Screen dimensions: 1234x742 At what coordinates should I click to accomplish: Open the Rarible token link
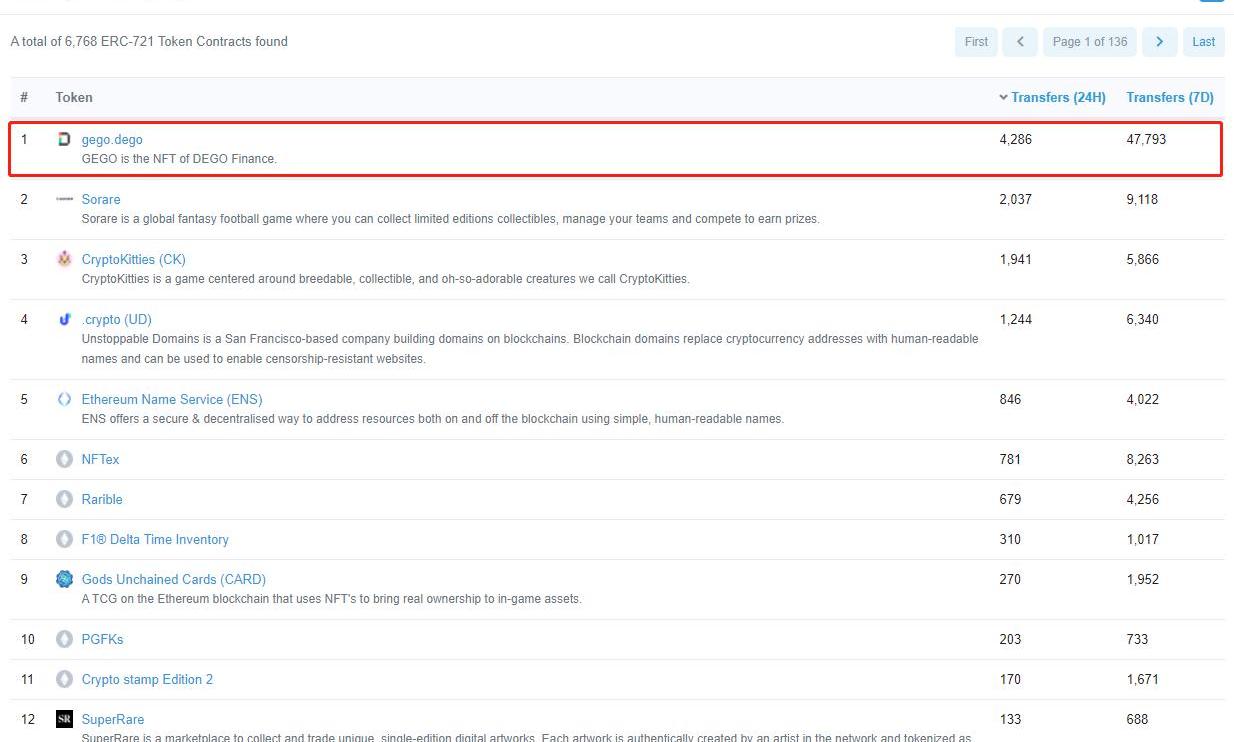102,500
